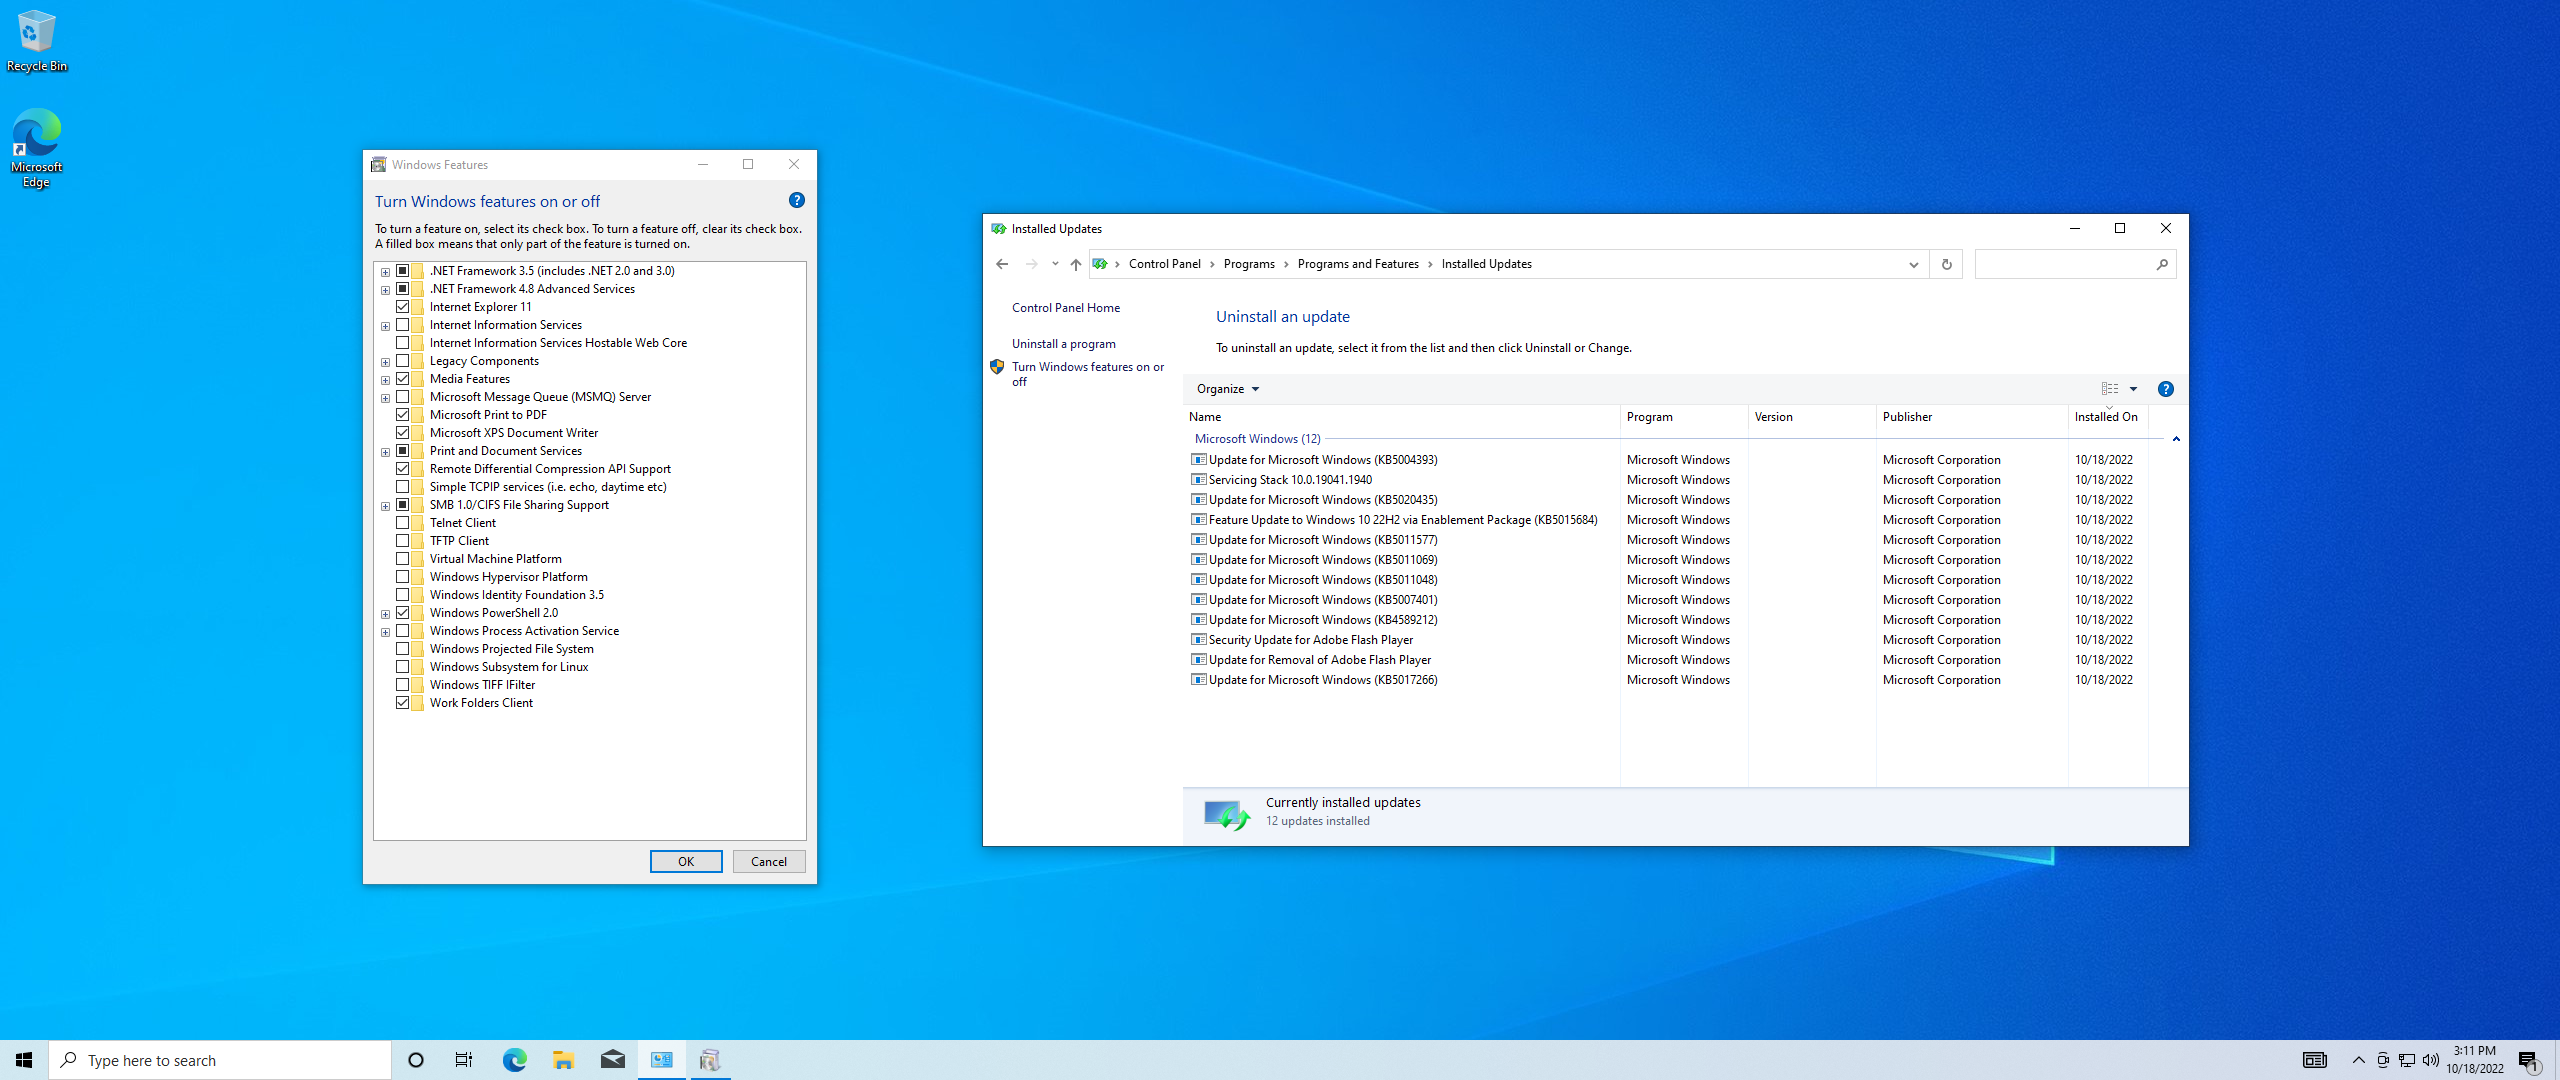
Task: Open the Windows Start menu
Action: click(x=24, y=1060)
